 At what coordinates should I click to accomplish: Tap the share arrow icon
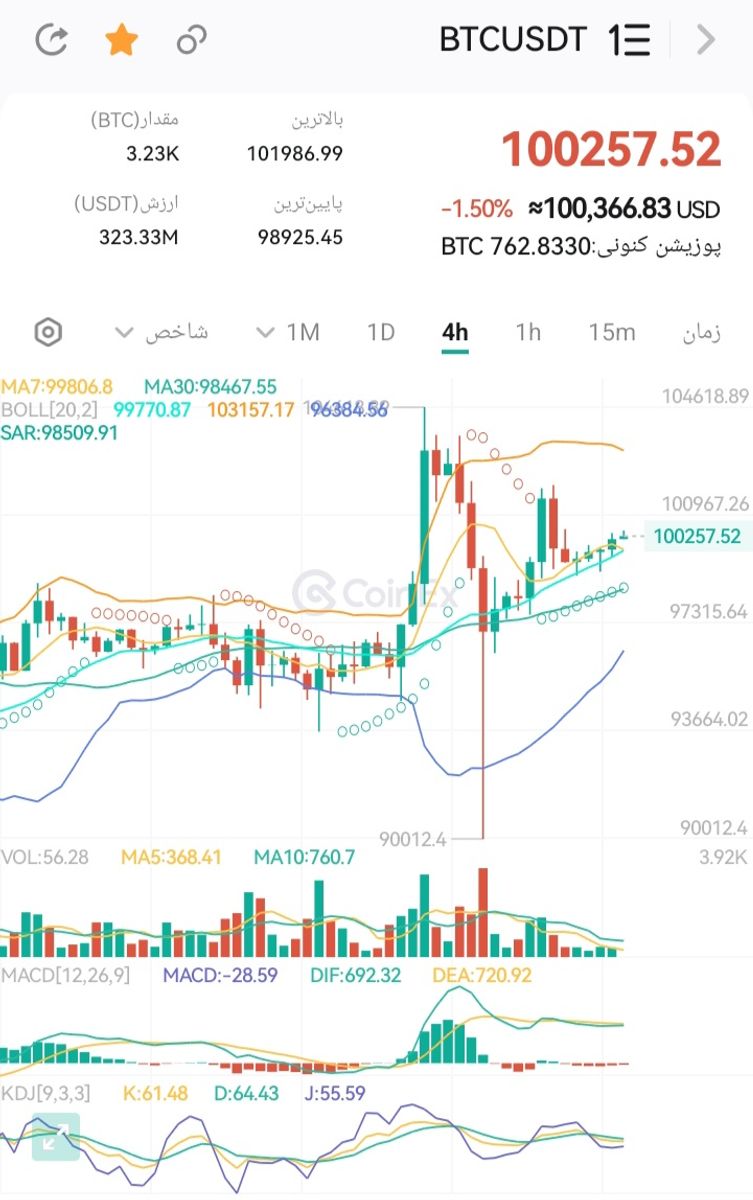click(51, 40)
